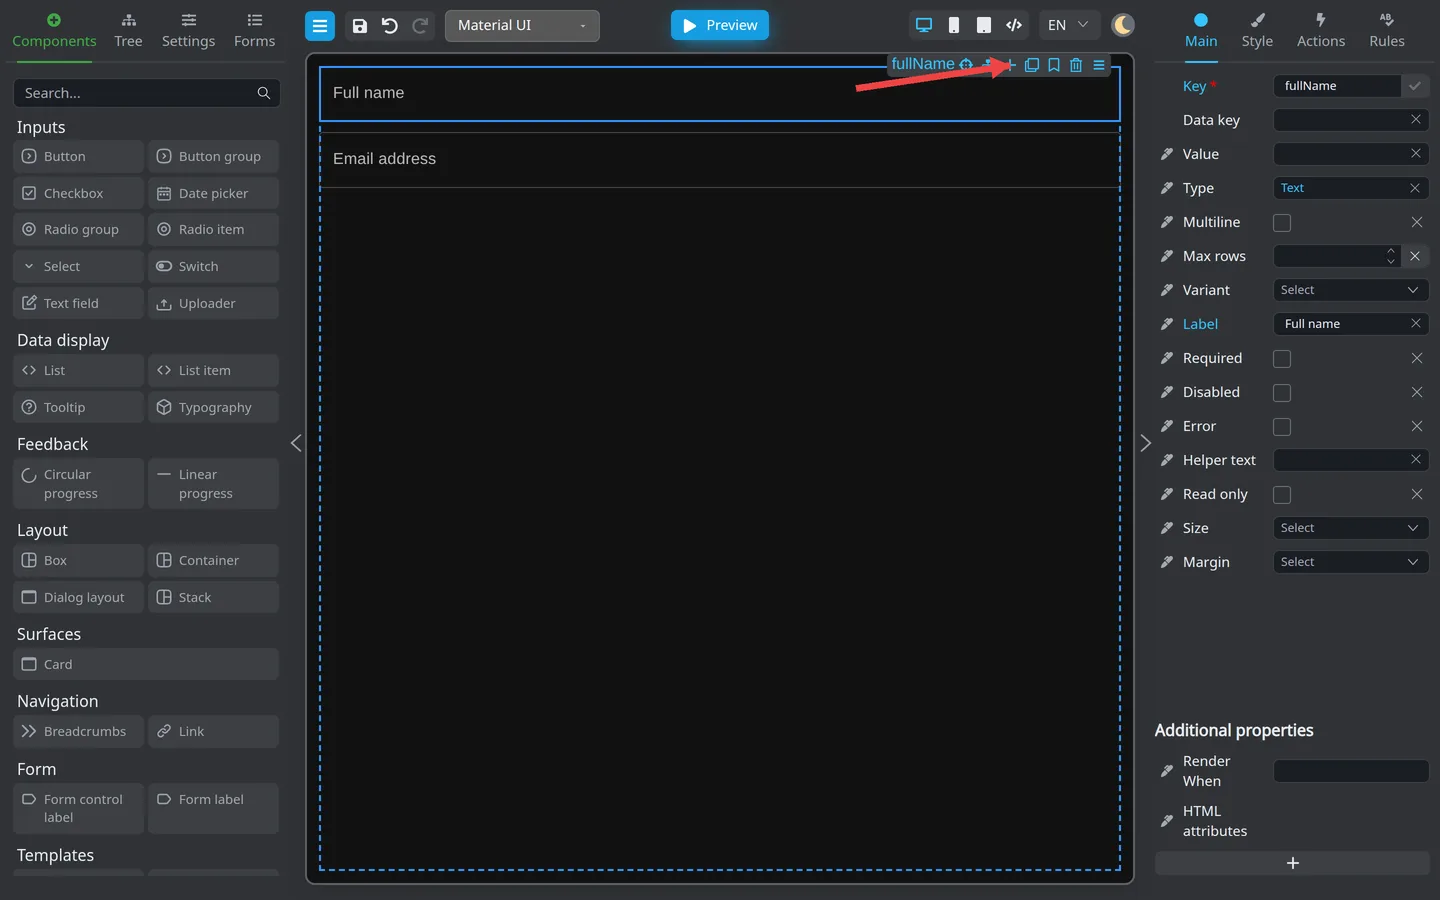This screenshot has width=1440, height=900.
Task: Open the Variant select dropdown
Action: click(1351, 290)
